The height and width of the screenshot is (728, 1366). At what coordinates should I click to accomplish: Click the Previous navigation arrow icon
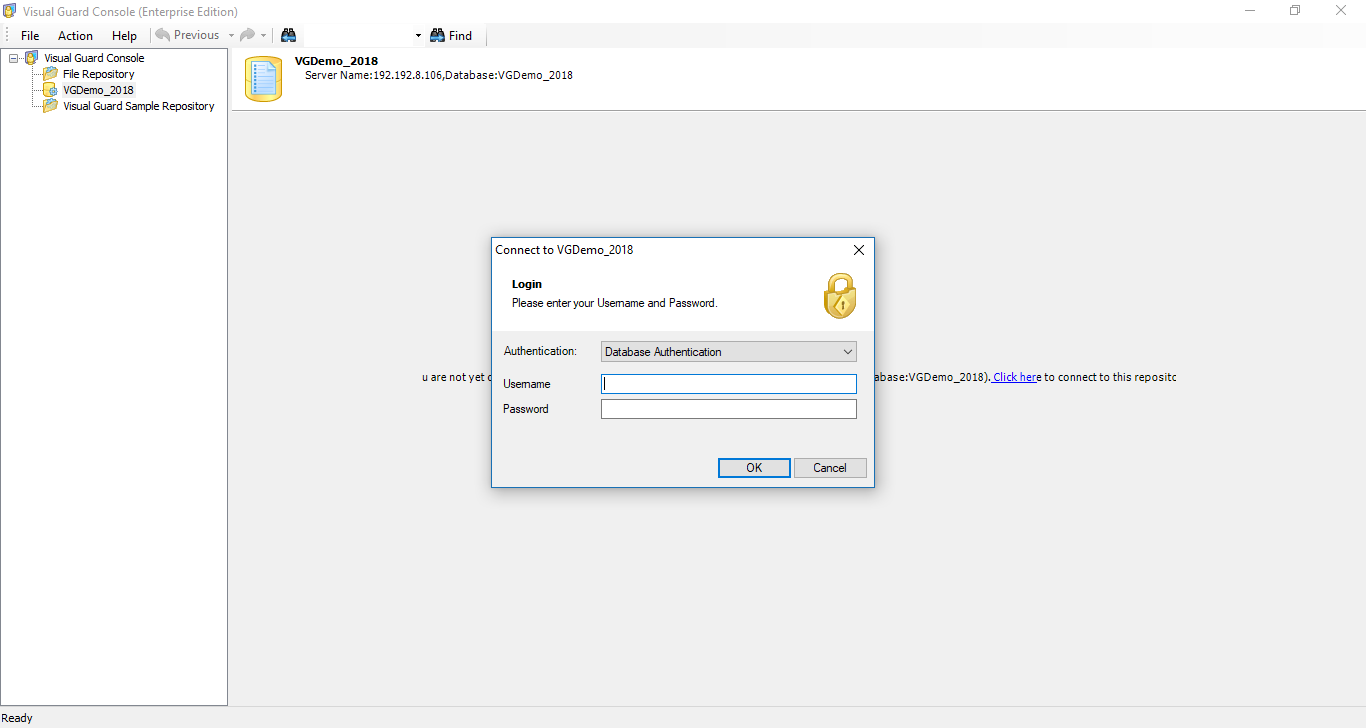[x=162, y=34]
